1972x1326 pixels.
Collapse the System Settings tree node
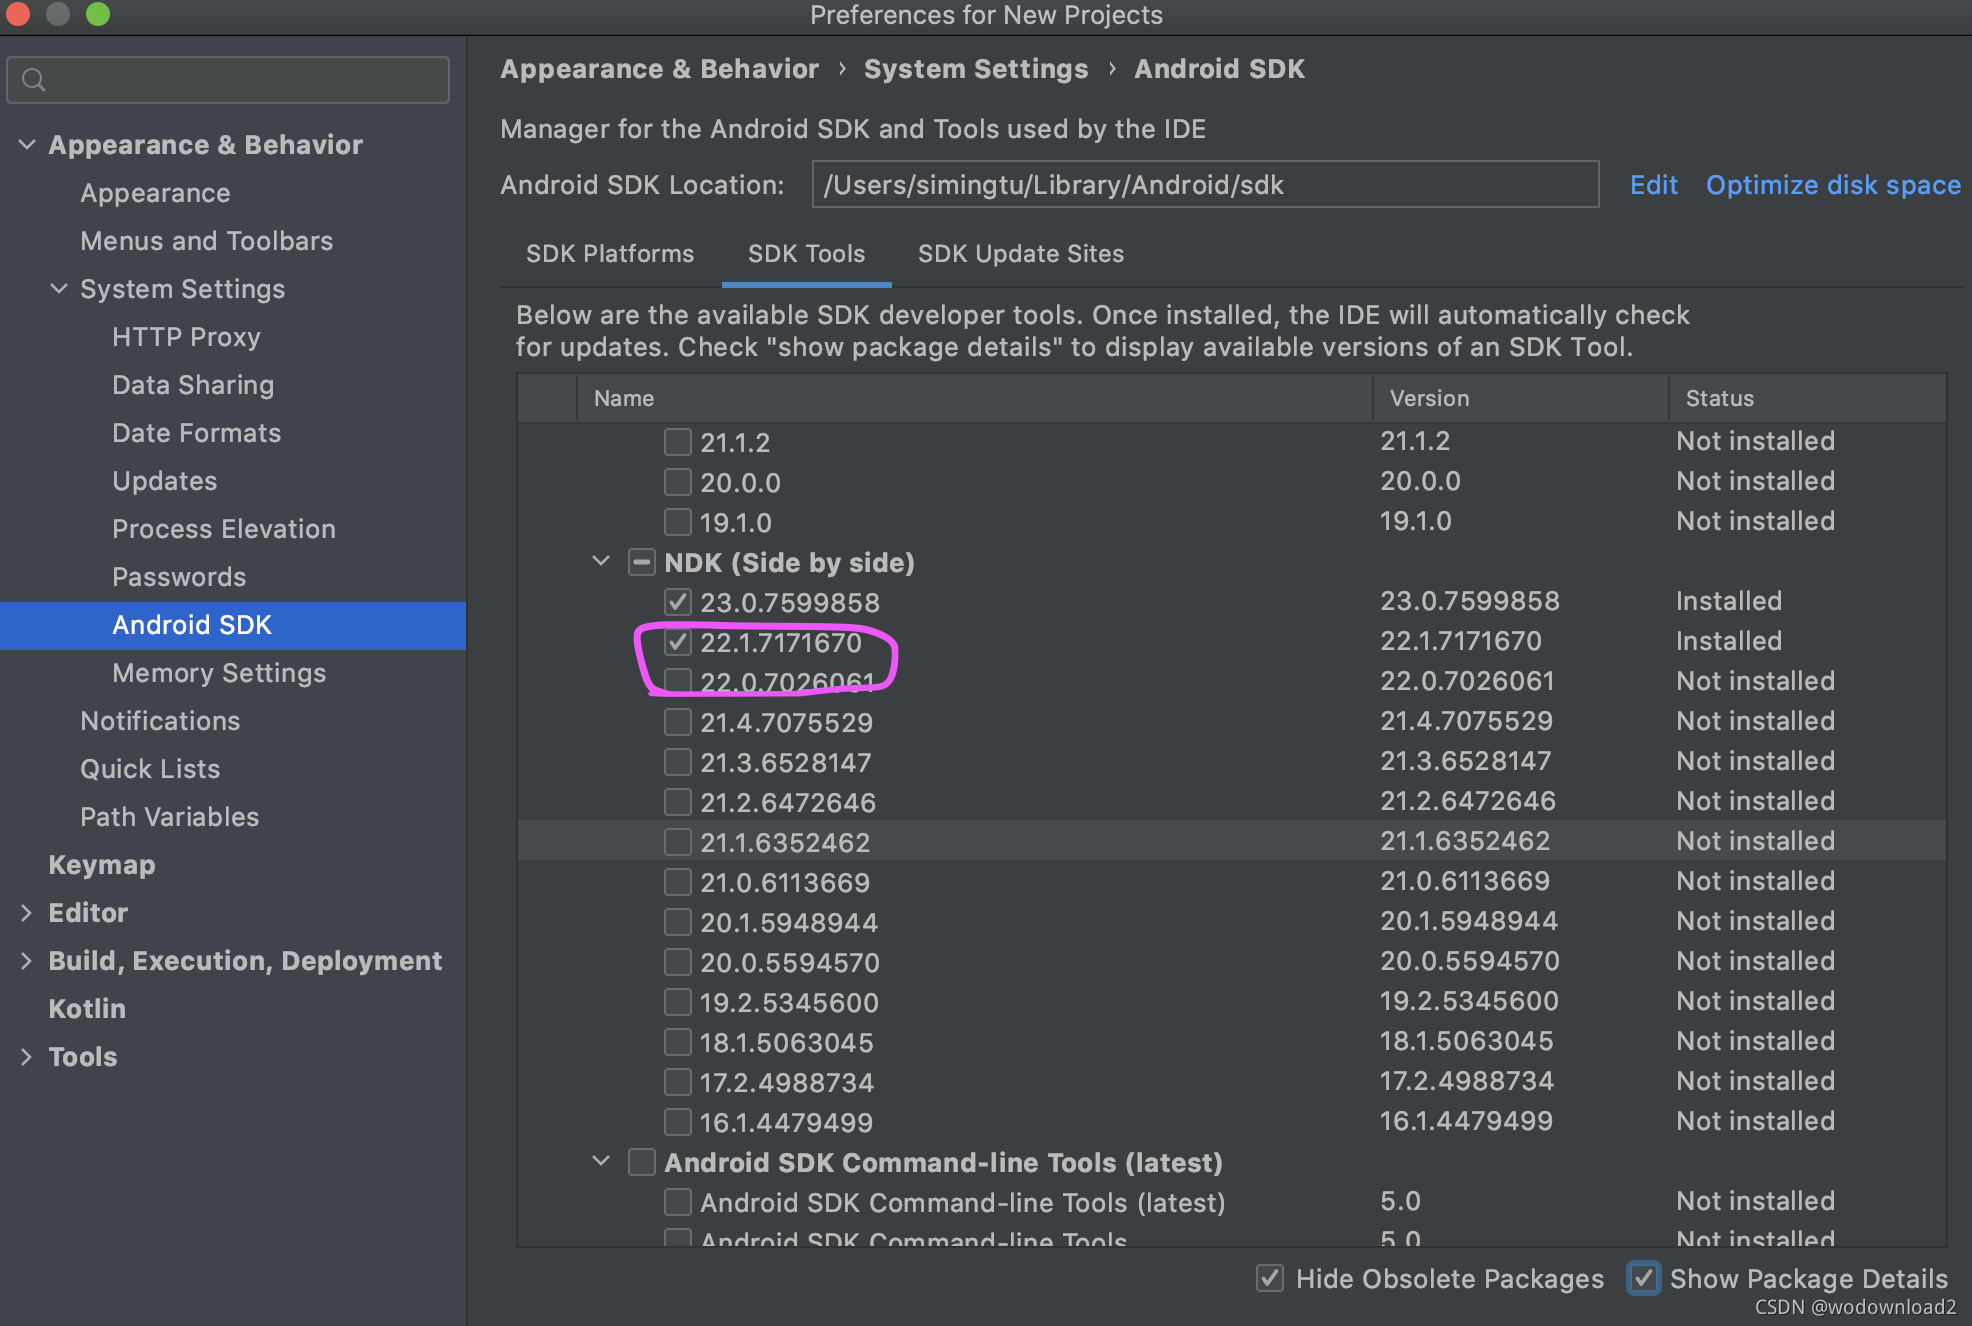(59, 289)
